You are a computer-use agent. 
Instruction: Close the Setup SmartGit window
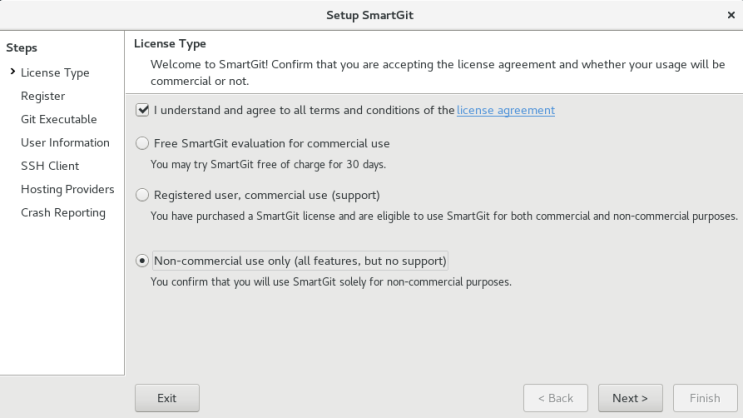pos(730,15)
